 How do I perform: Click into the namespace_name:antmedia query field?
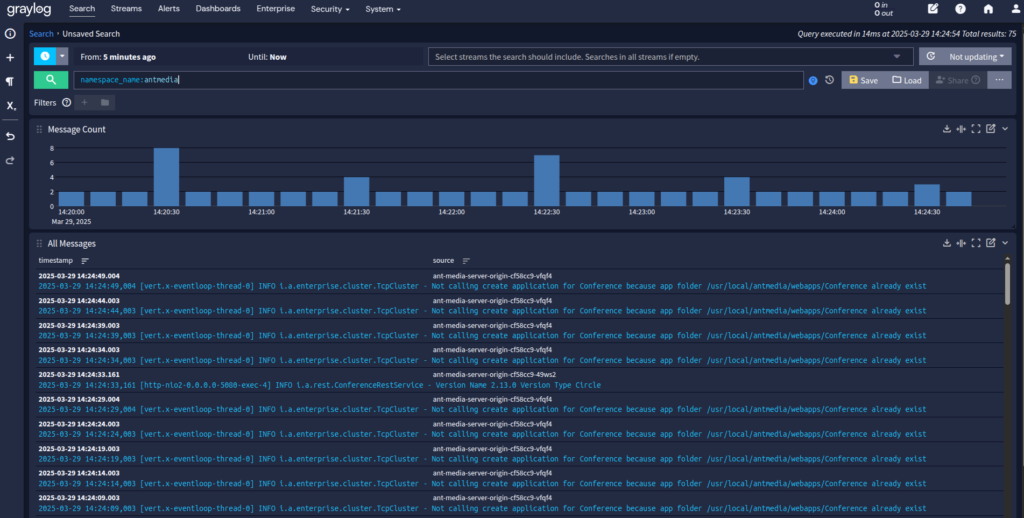pyautogui.click(x=438, y=80)
